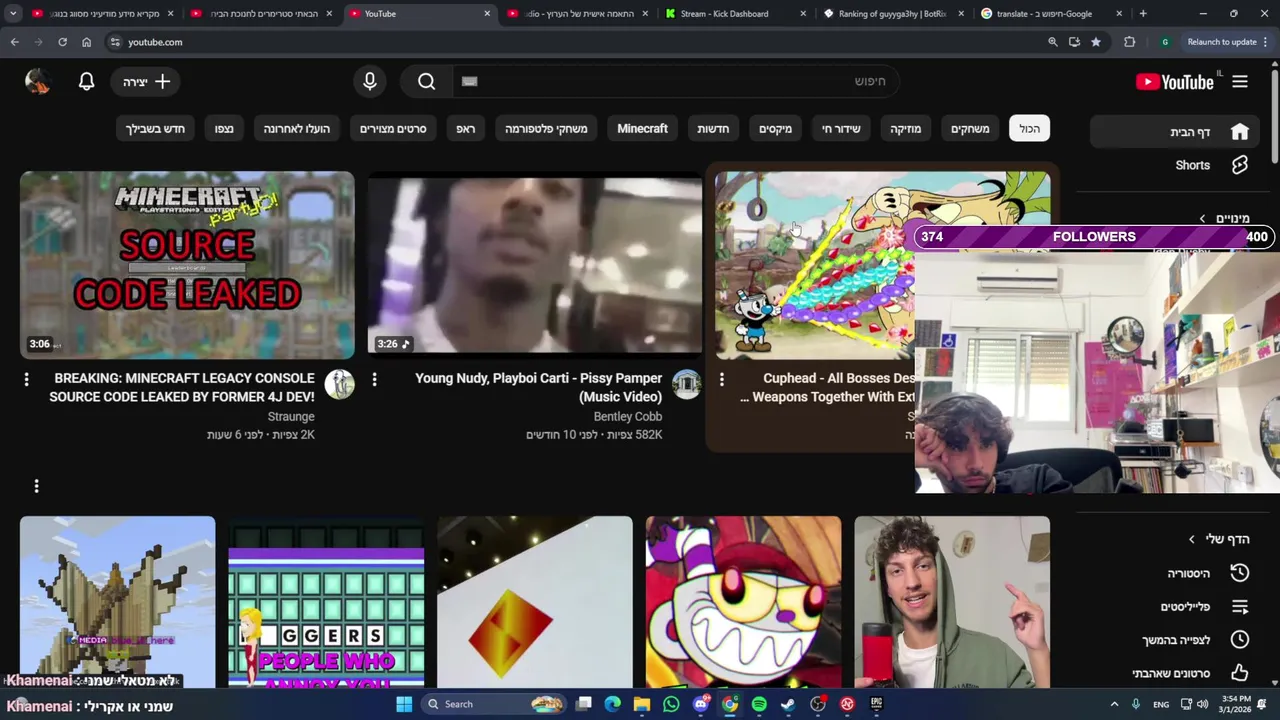Open the on-screen keyboard icon in search
This screenshot has height=720, width=1280.
click(x=470, y=82)
